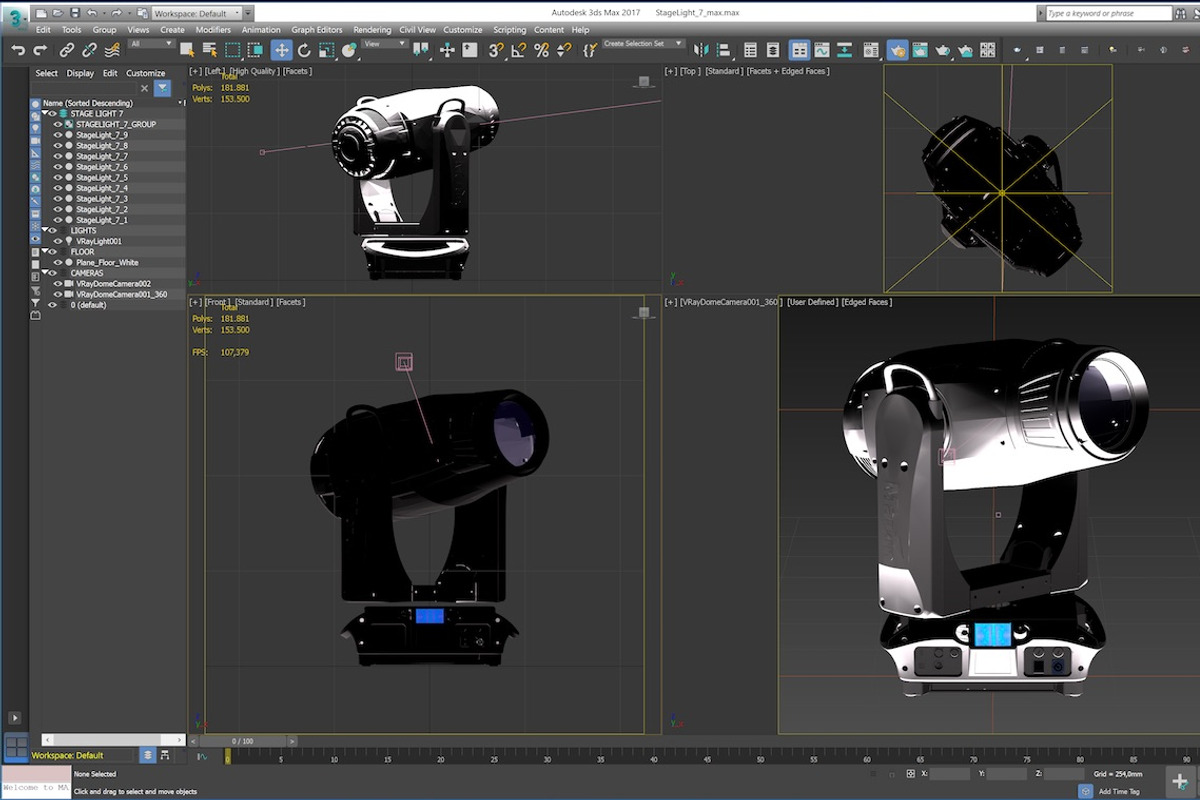Activate the Select and Link tool
1200x800 pixels.
point(67,50)
